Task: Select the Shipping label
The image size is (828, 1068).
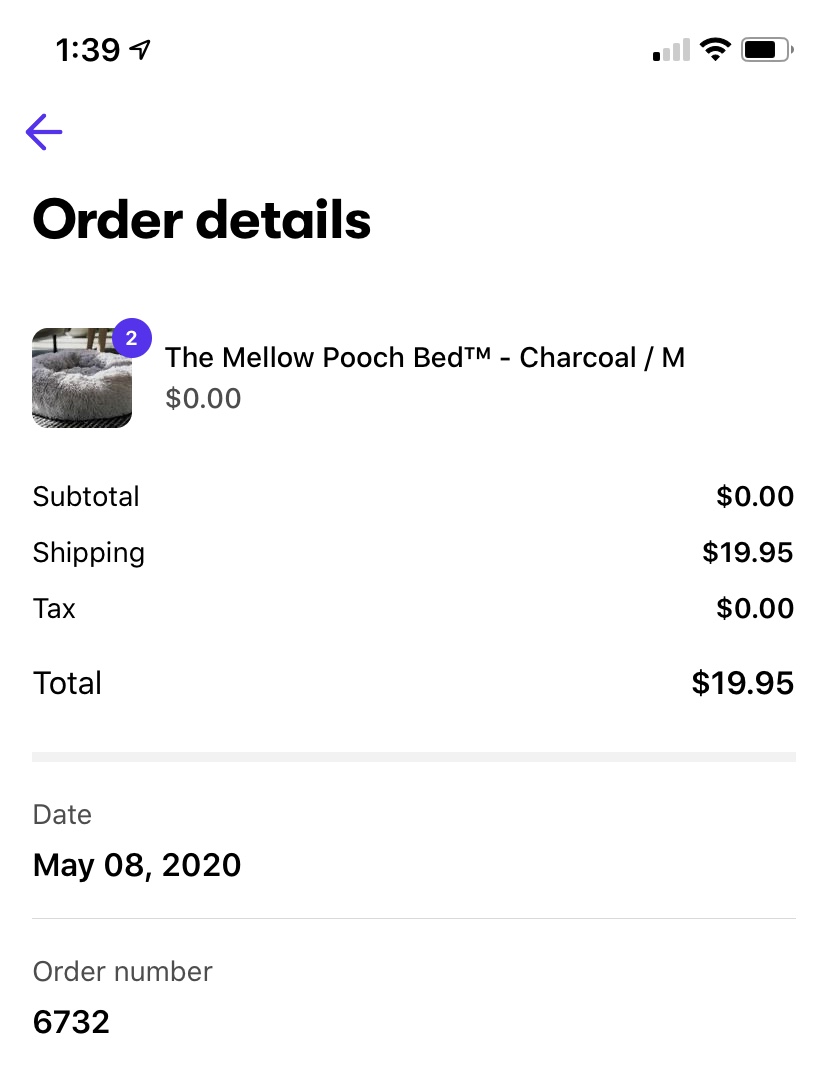Action: (x=89, y=553)
